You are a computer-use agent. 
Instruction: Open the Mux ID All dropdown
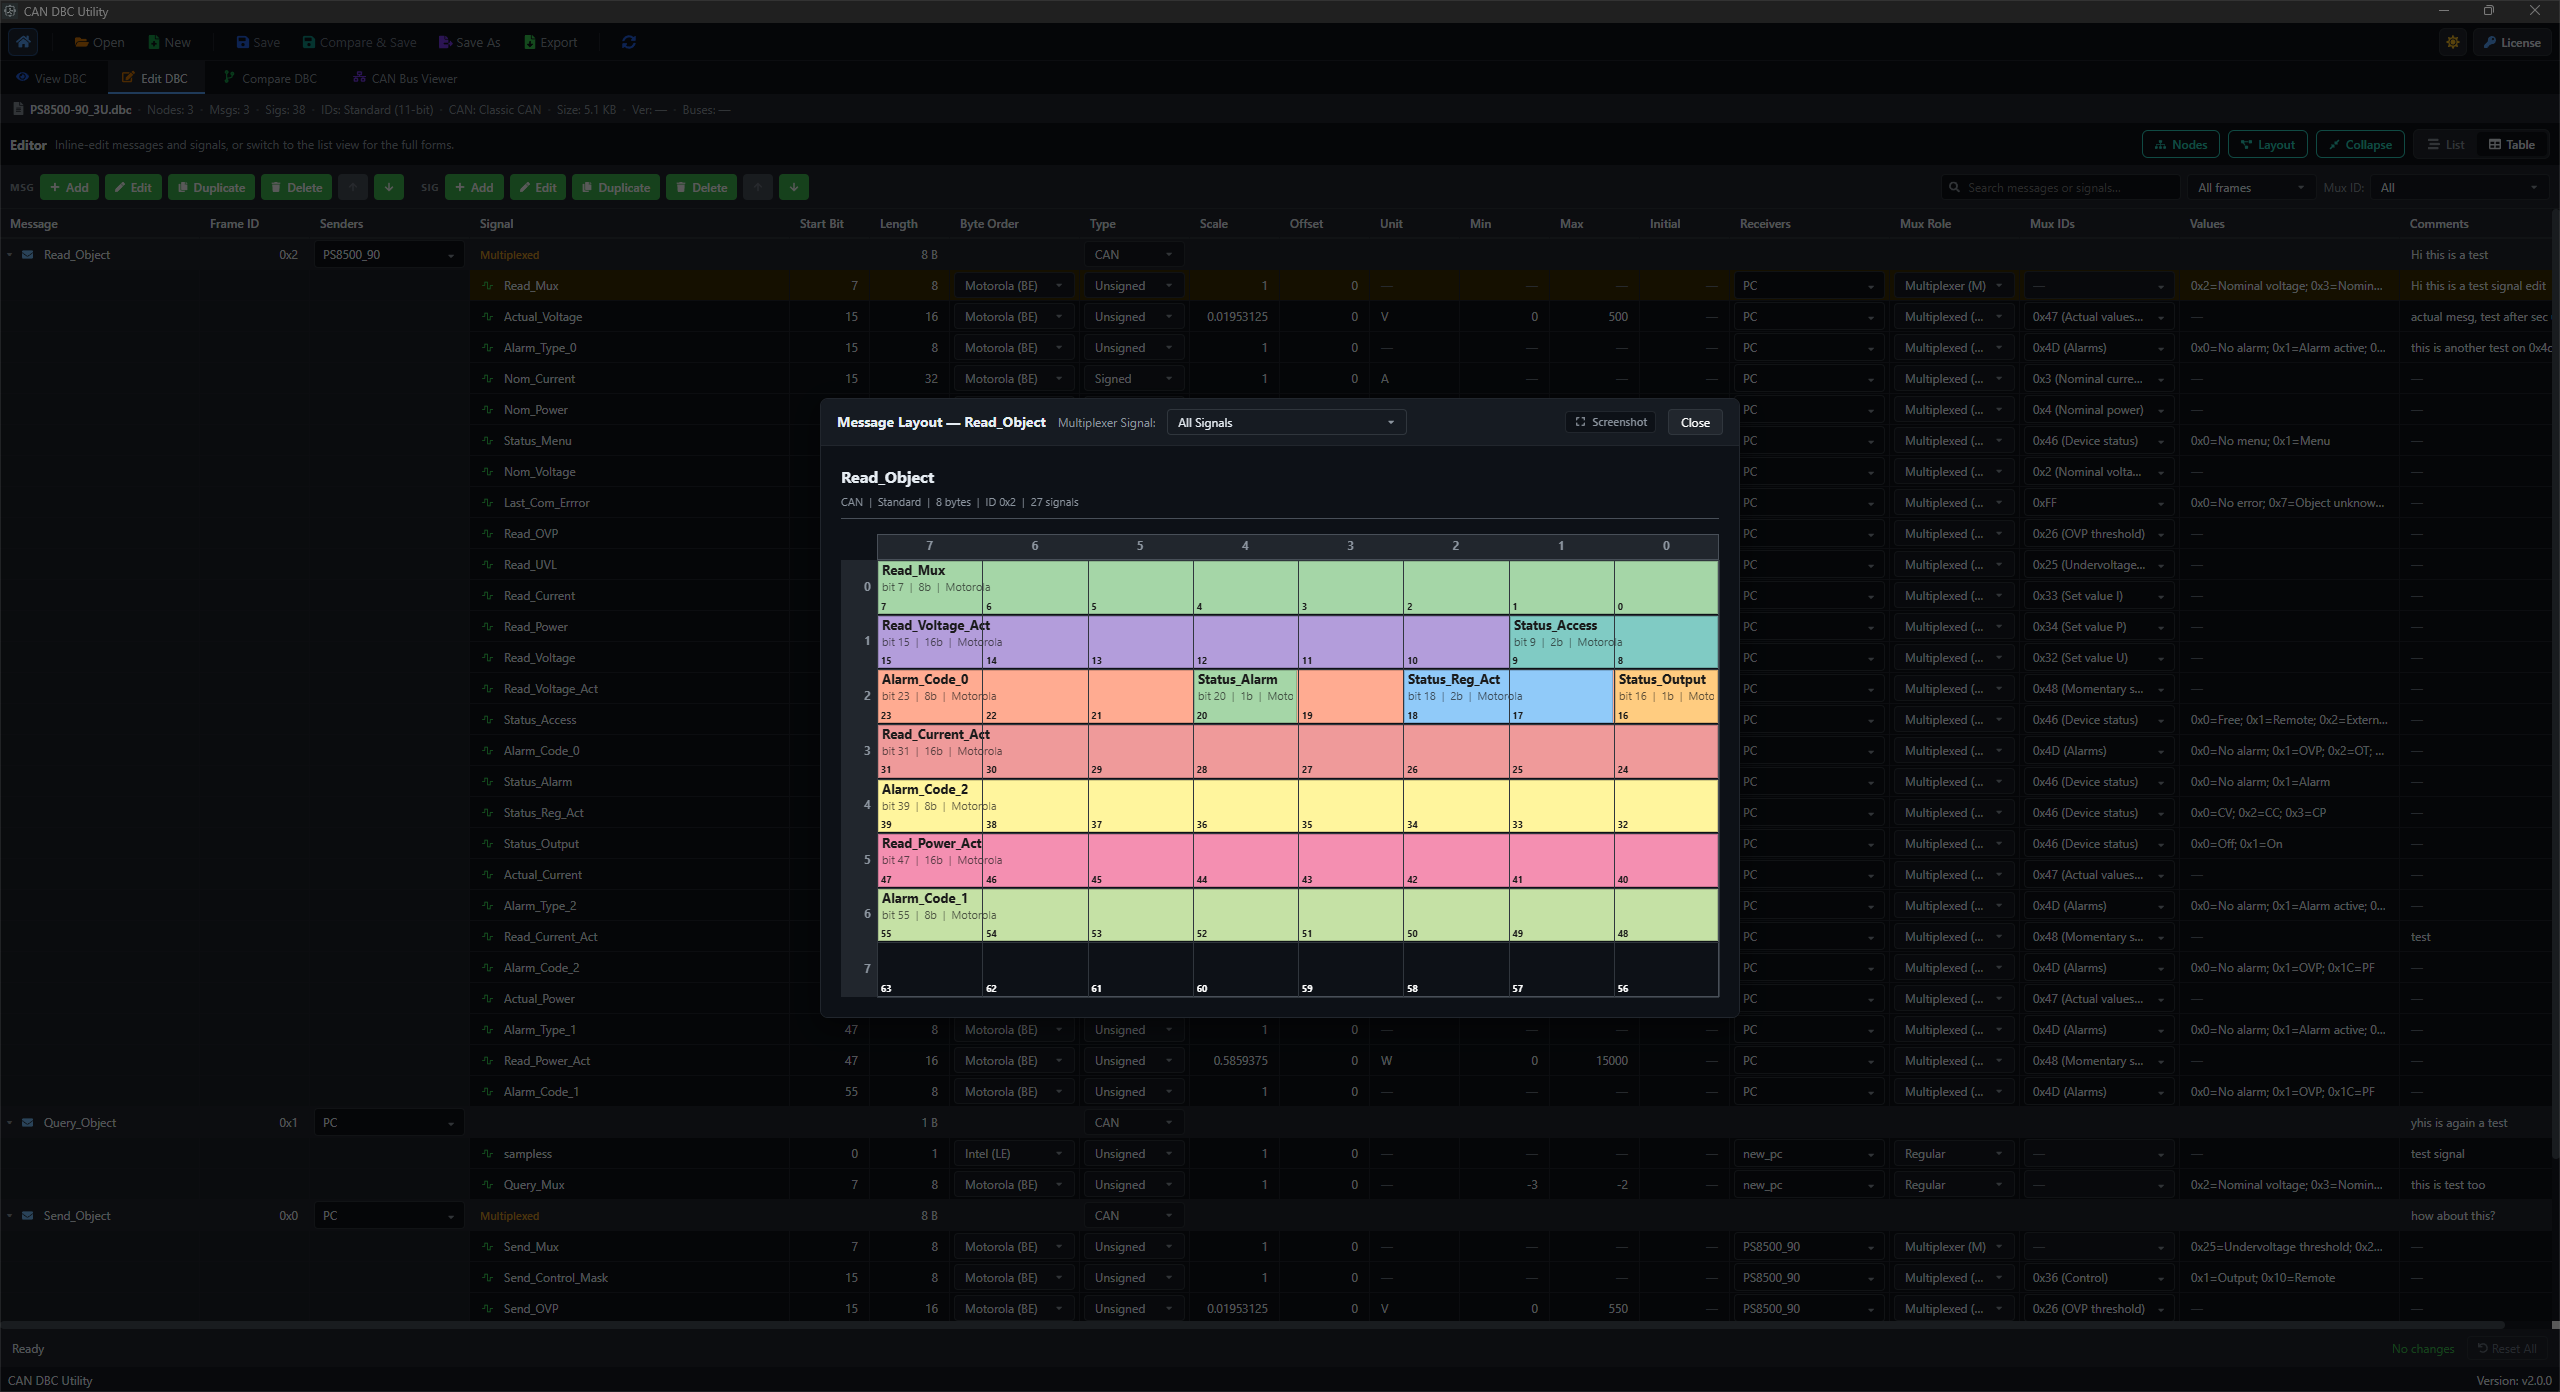coord(2459,187)
